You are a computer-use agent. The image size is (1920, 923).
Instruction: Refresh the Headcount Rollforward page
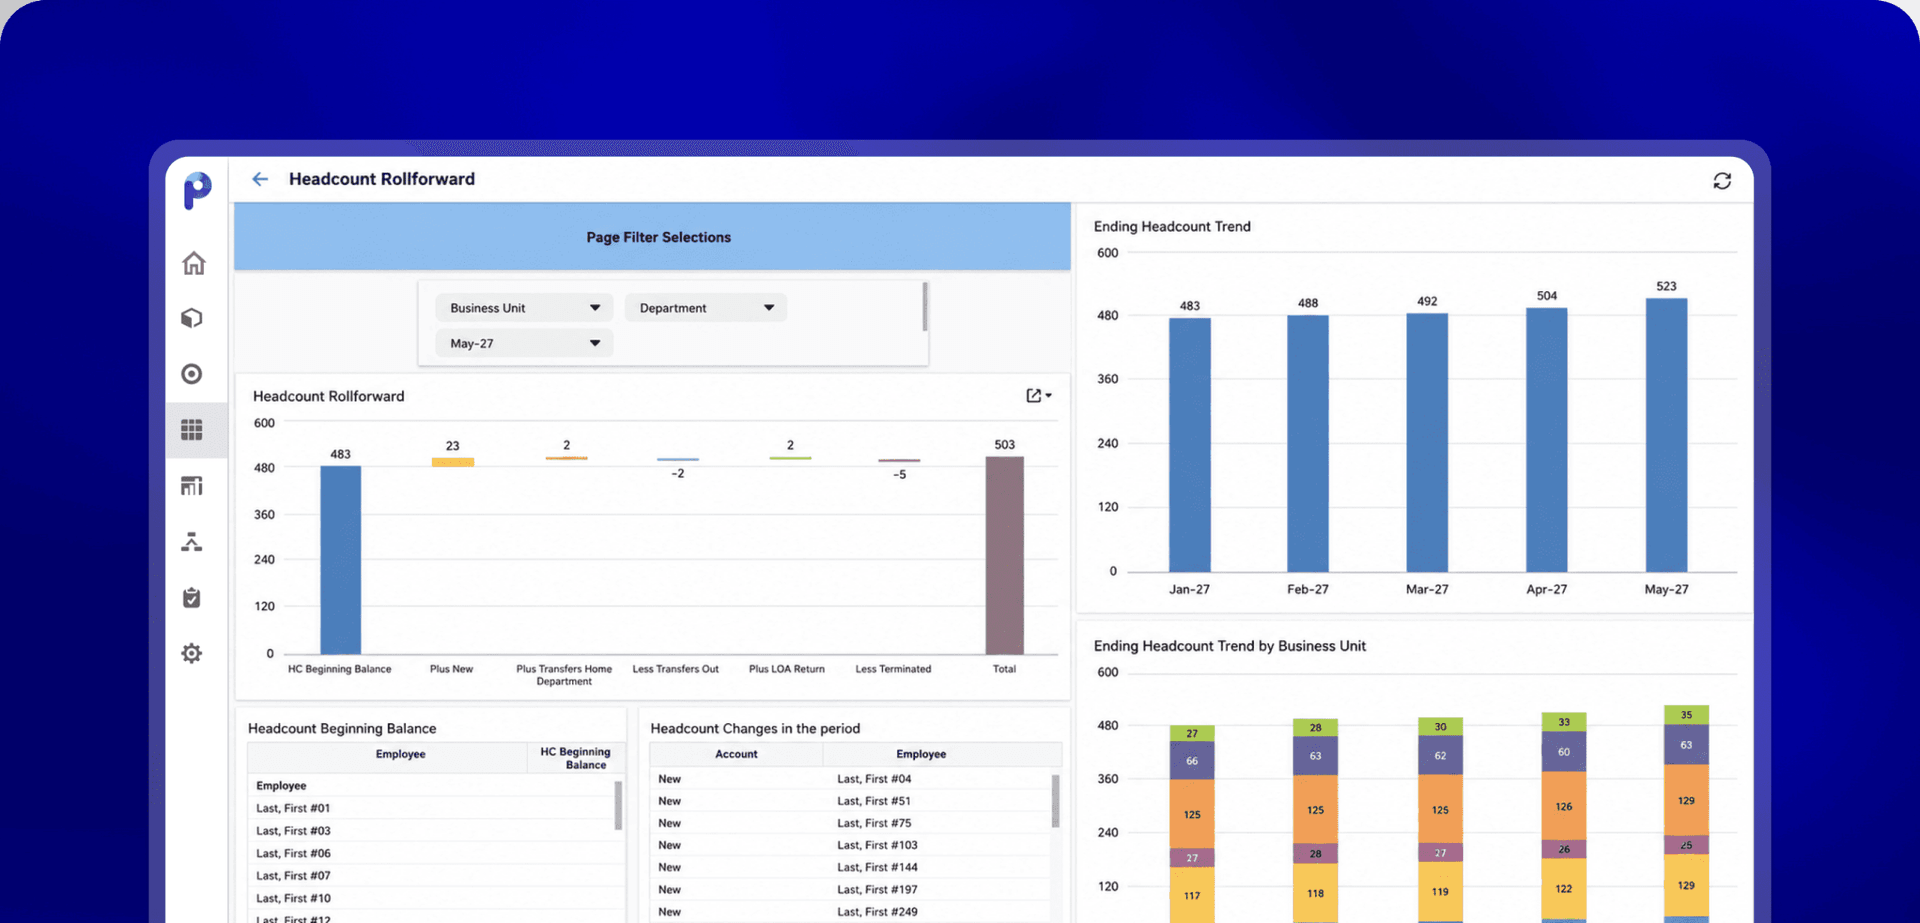point(1722,181)
